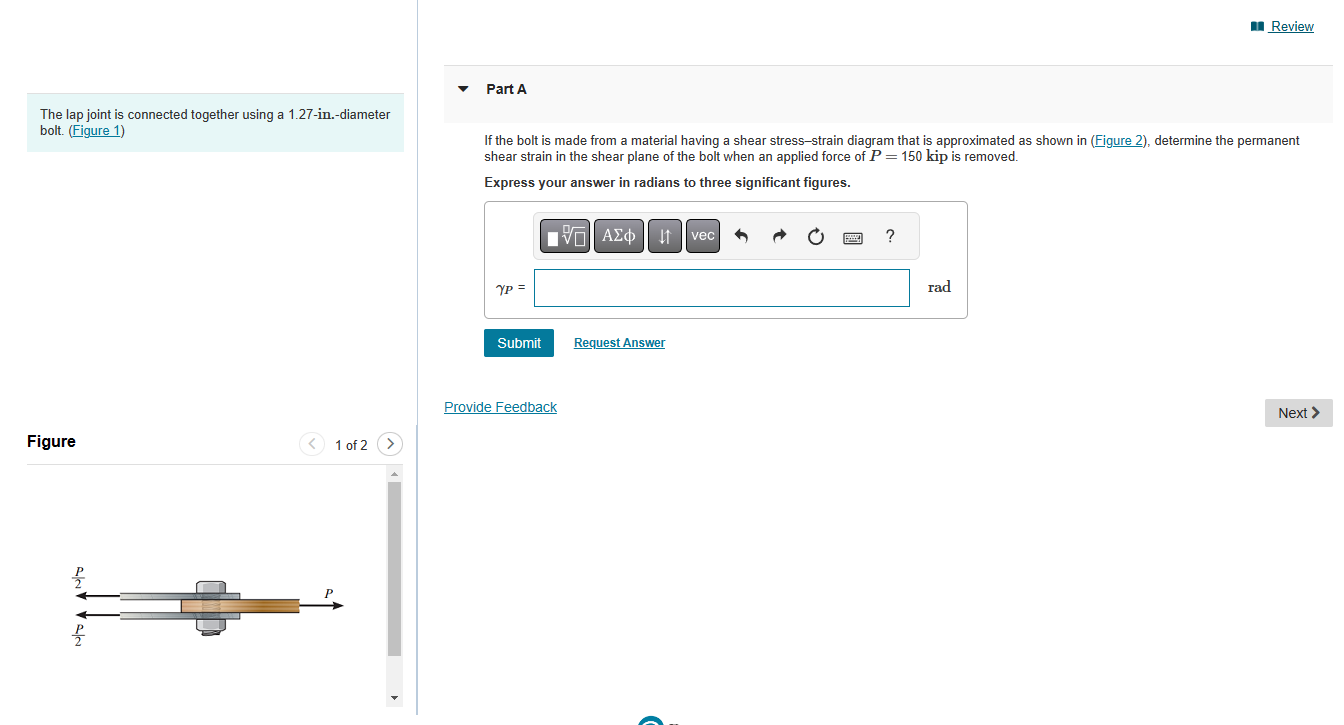Open Provide Feedback link
The image size is (1344, 725).
[500, 407]
